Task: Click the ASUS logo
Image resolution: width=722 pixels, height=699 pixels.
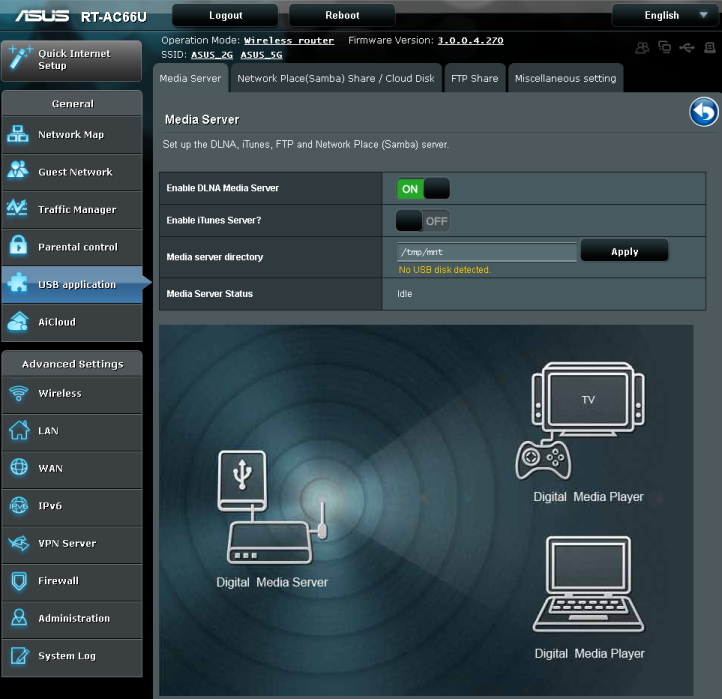Action: click(42, 16)
